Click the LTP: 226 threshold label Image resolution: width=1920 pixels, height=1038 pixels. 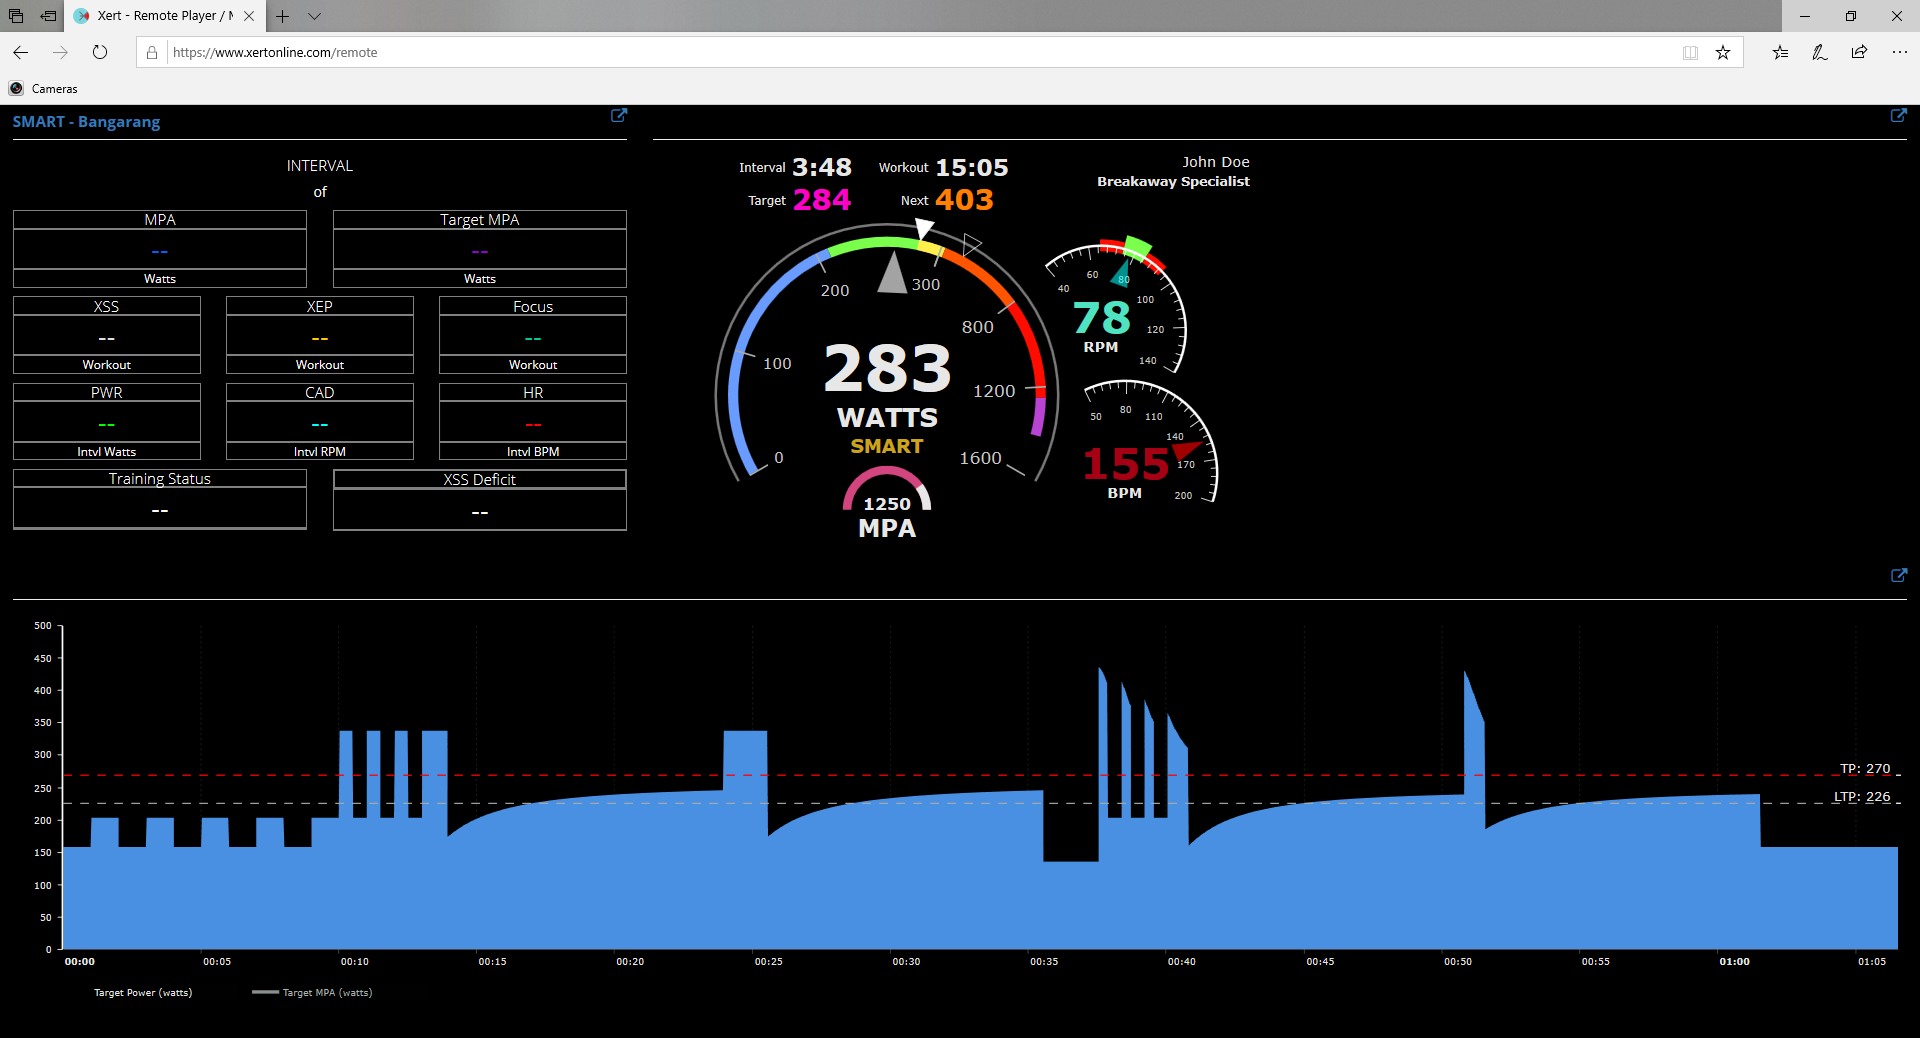[1862, 797]
